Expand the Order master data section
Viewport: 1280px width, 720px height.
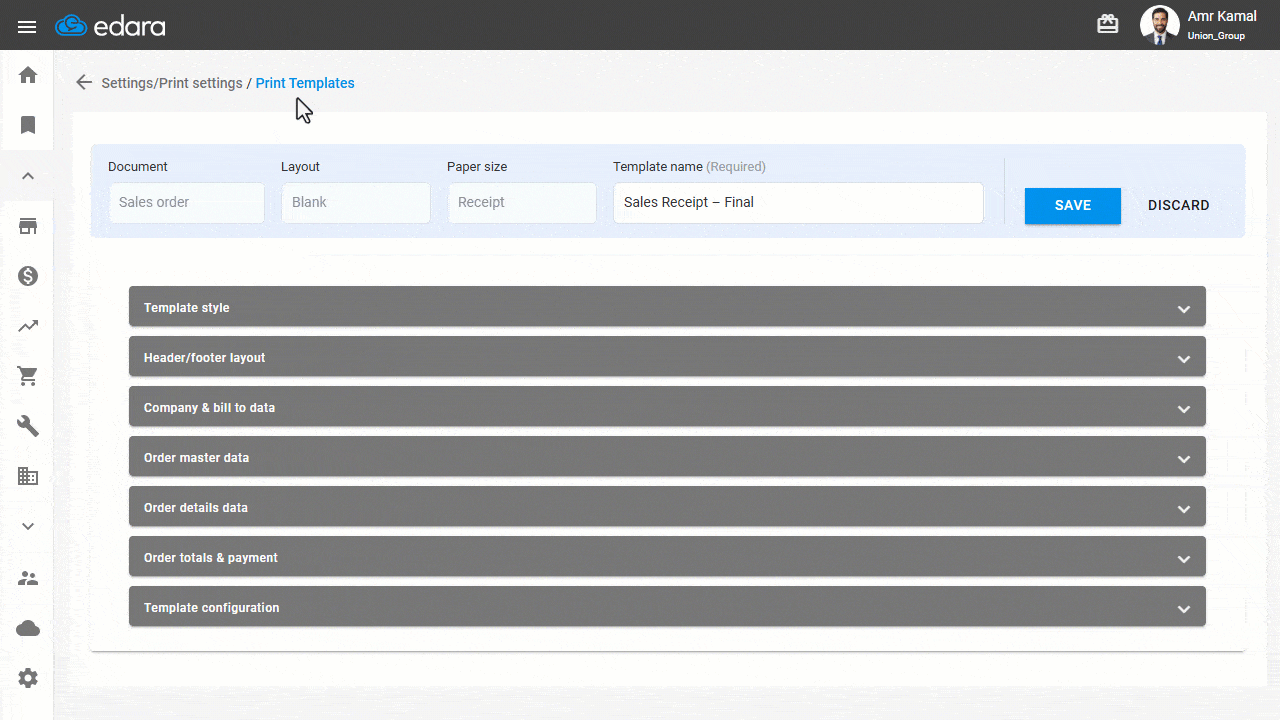(x=667, y=457)
